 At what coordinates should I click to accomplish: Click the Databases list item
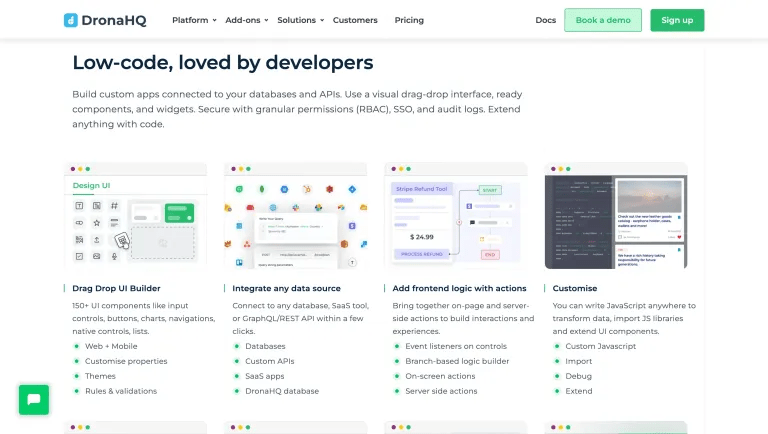pyautogui.click(x=265, y=346)
